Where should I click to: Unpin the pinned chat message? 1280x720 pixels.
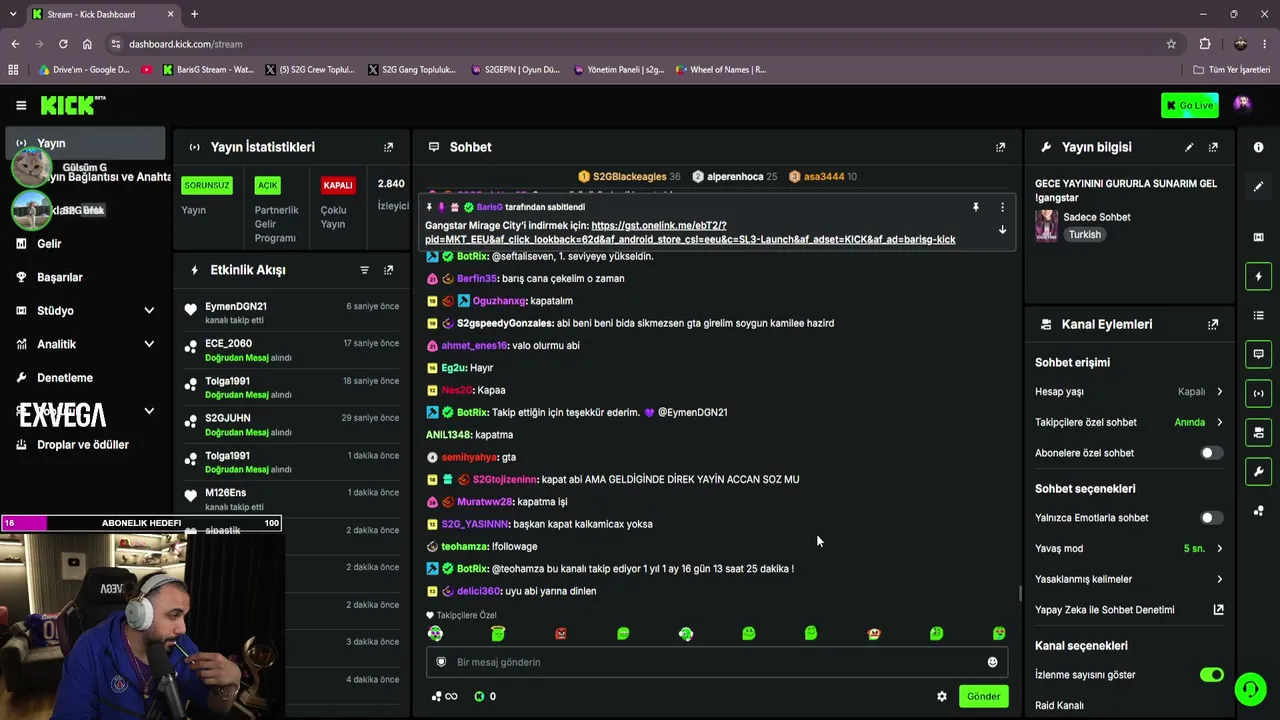pos(975,207)
